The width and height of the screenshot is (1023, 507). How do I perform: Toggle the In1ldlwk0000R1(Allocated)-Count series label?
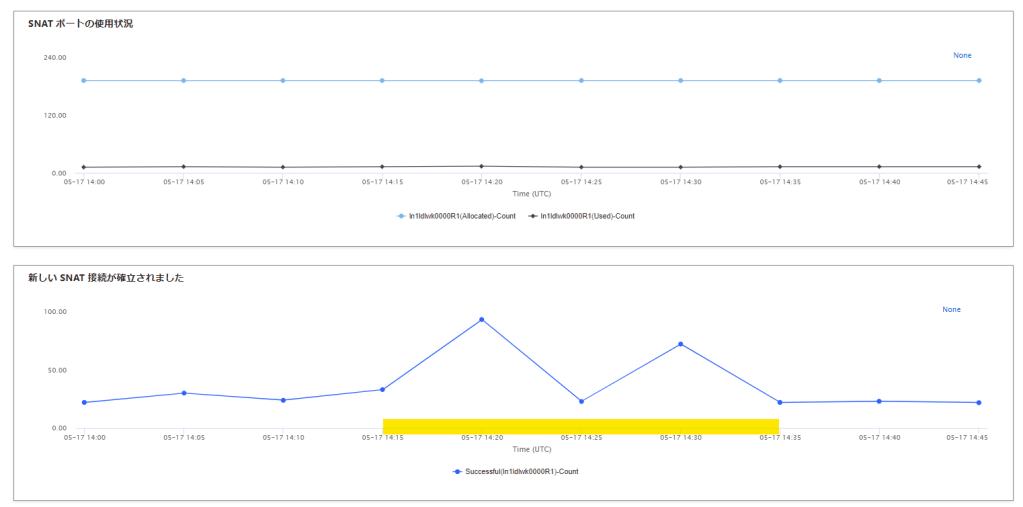tap(462, 216)
